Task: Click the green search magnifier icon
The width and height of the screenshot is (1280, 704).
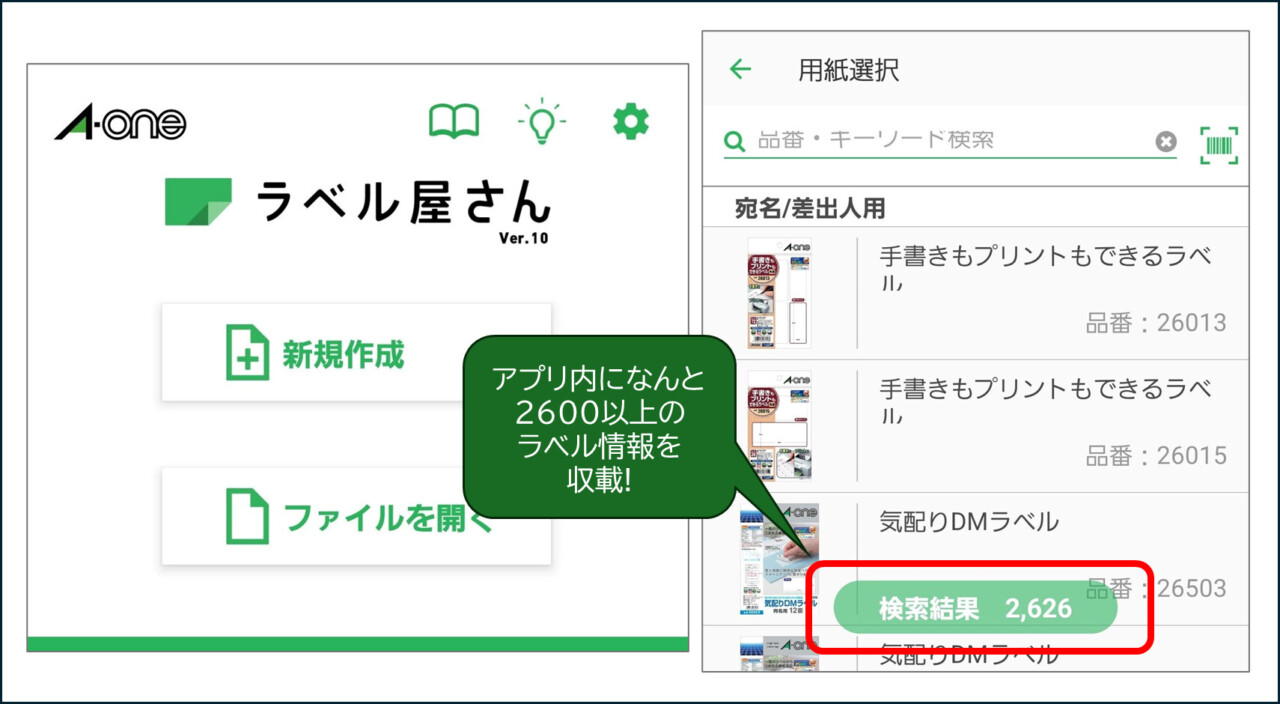Action: click(x=735, y=142)
